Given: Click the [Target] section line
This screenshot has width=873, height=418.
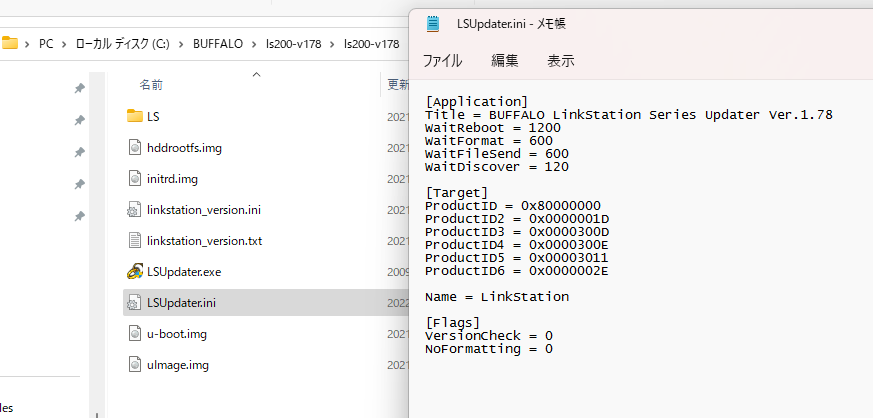Looking at the screenshot, I should pyautogui.click(x=457, y=193).
